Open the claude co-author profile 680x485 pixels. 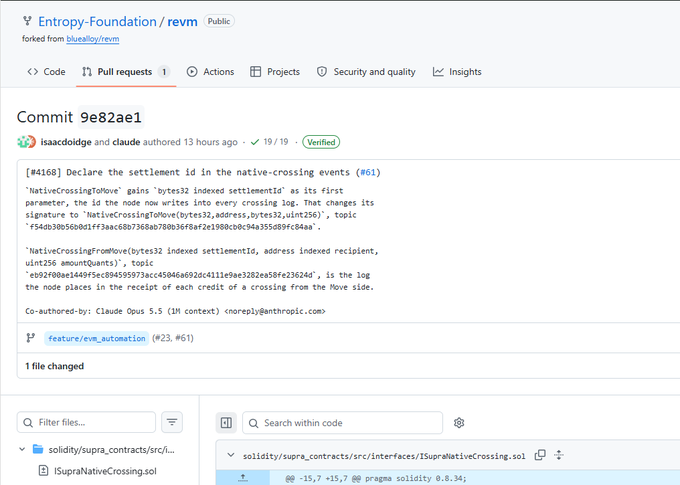coord(126,142)
